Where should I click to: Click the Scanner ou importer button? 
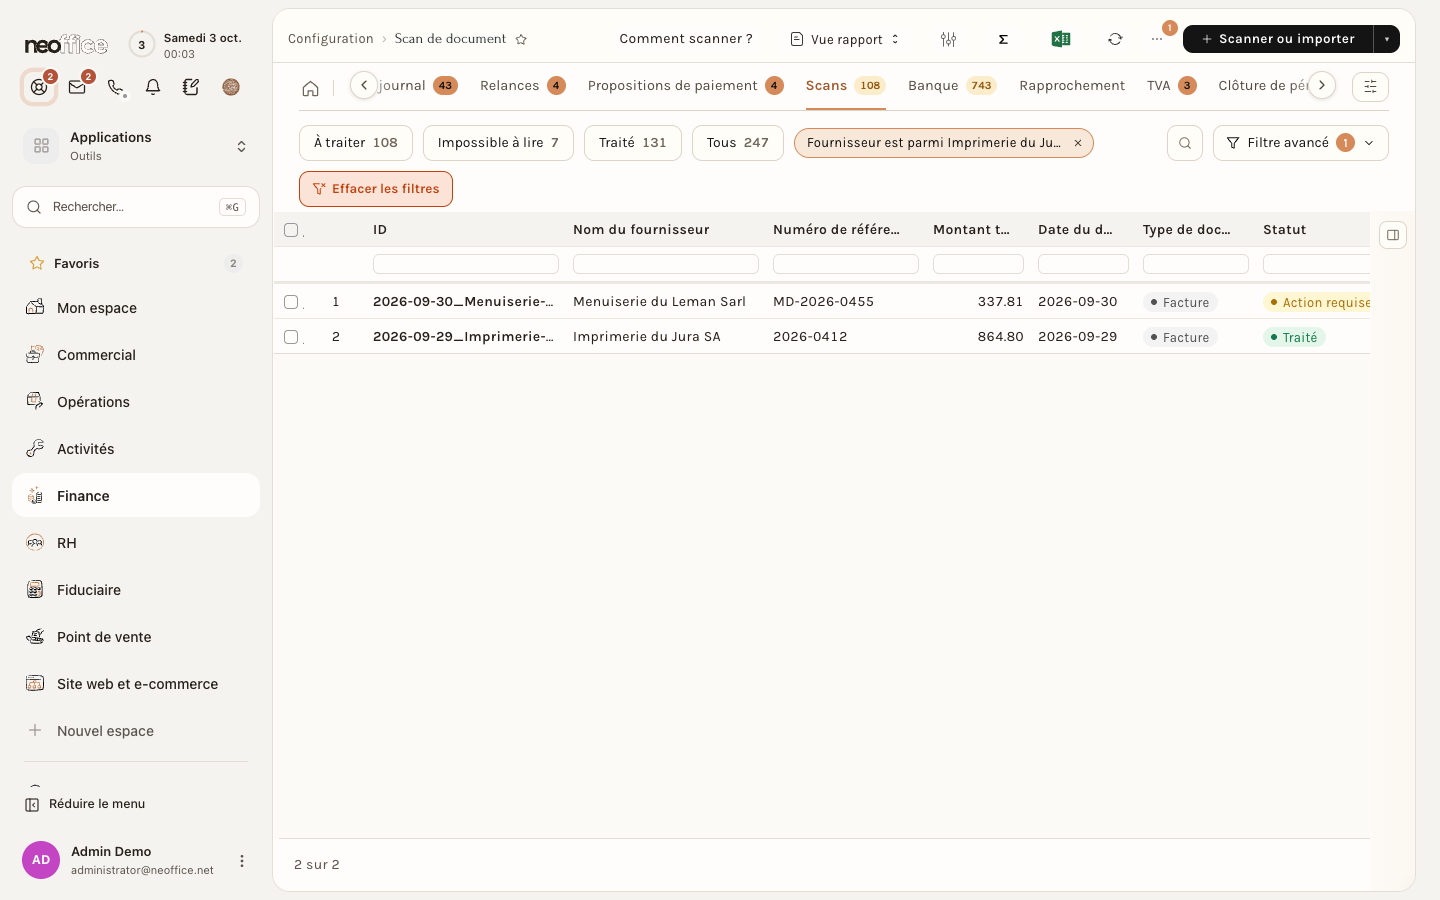coord(1278,39)
